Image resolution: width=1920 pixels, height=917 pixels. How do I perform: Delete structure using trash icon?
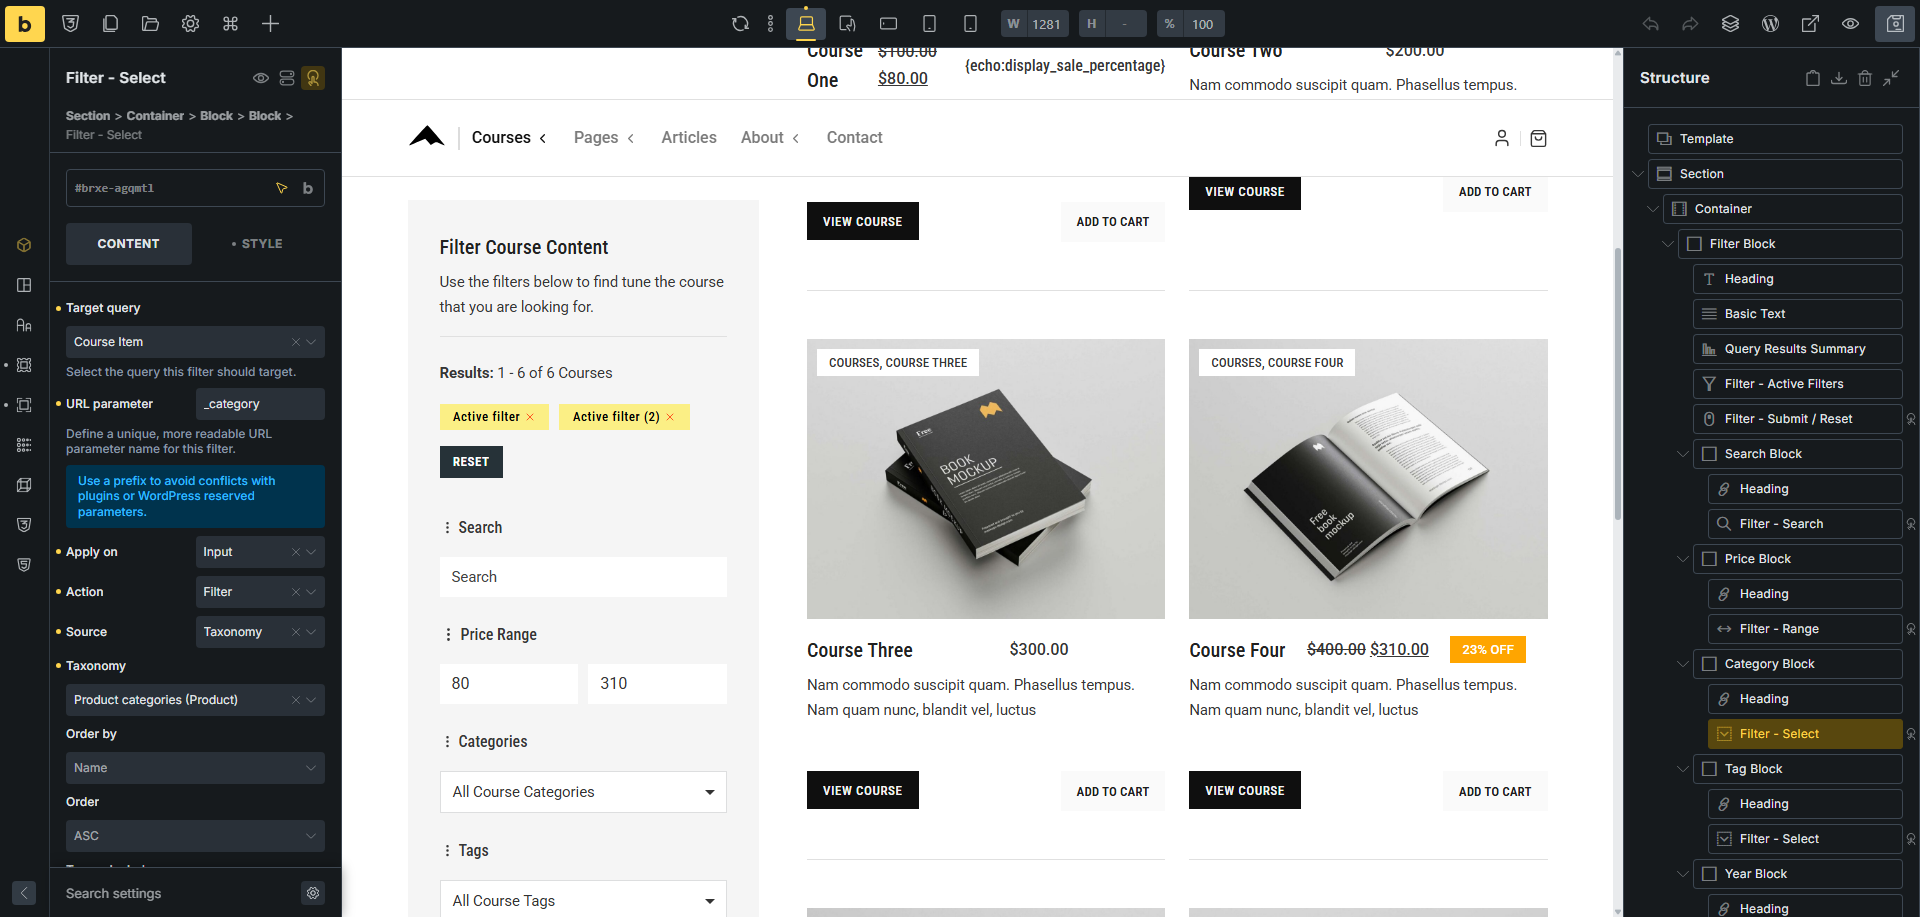(x=1864, y=78)
